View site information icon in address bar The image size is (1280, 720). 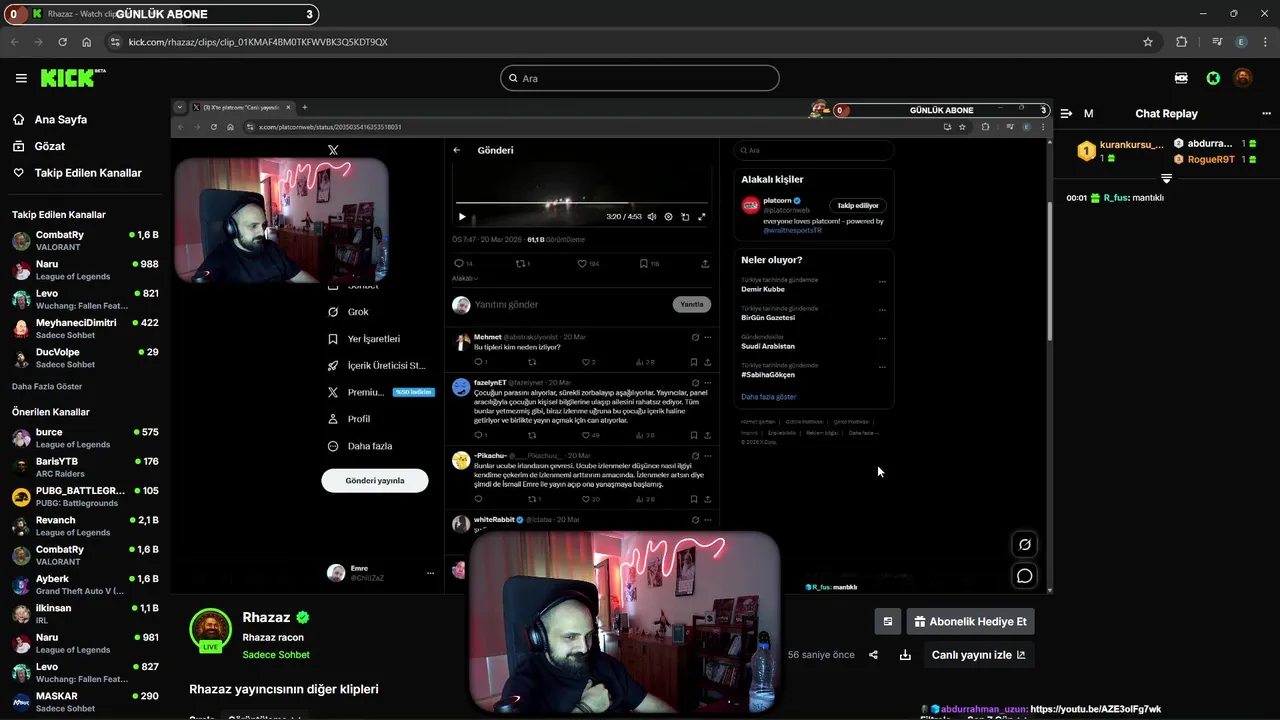point(115,42)
